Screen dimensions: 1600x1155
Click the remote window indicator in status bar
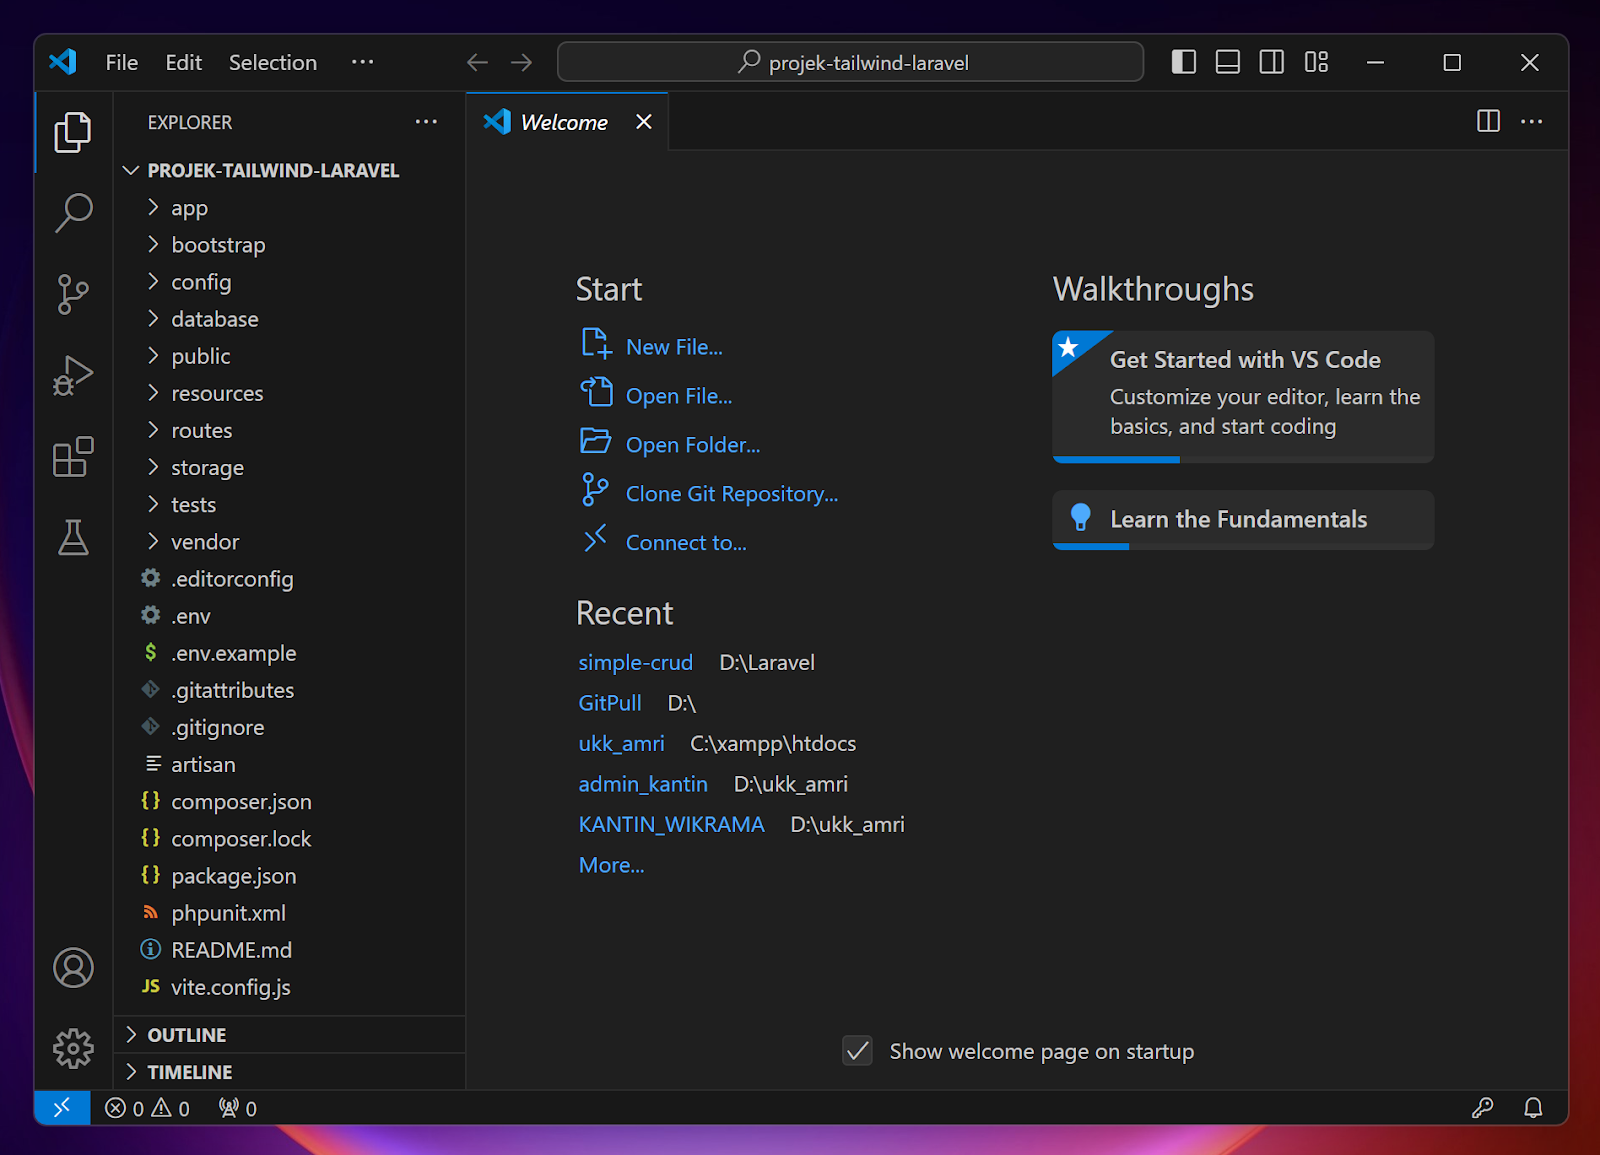(x=62, y=1107)
